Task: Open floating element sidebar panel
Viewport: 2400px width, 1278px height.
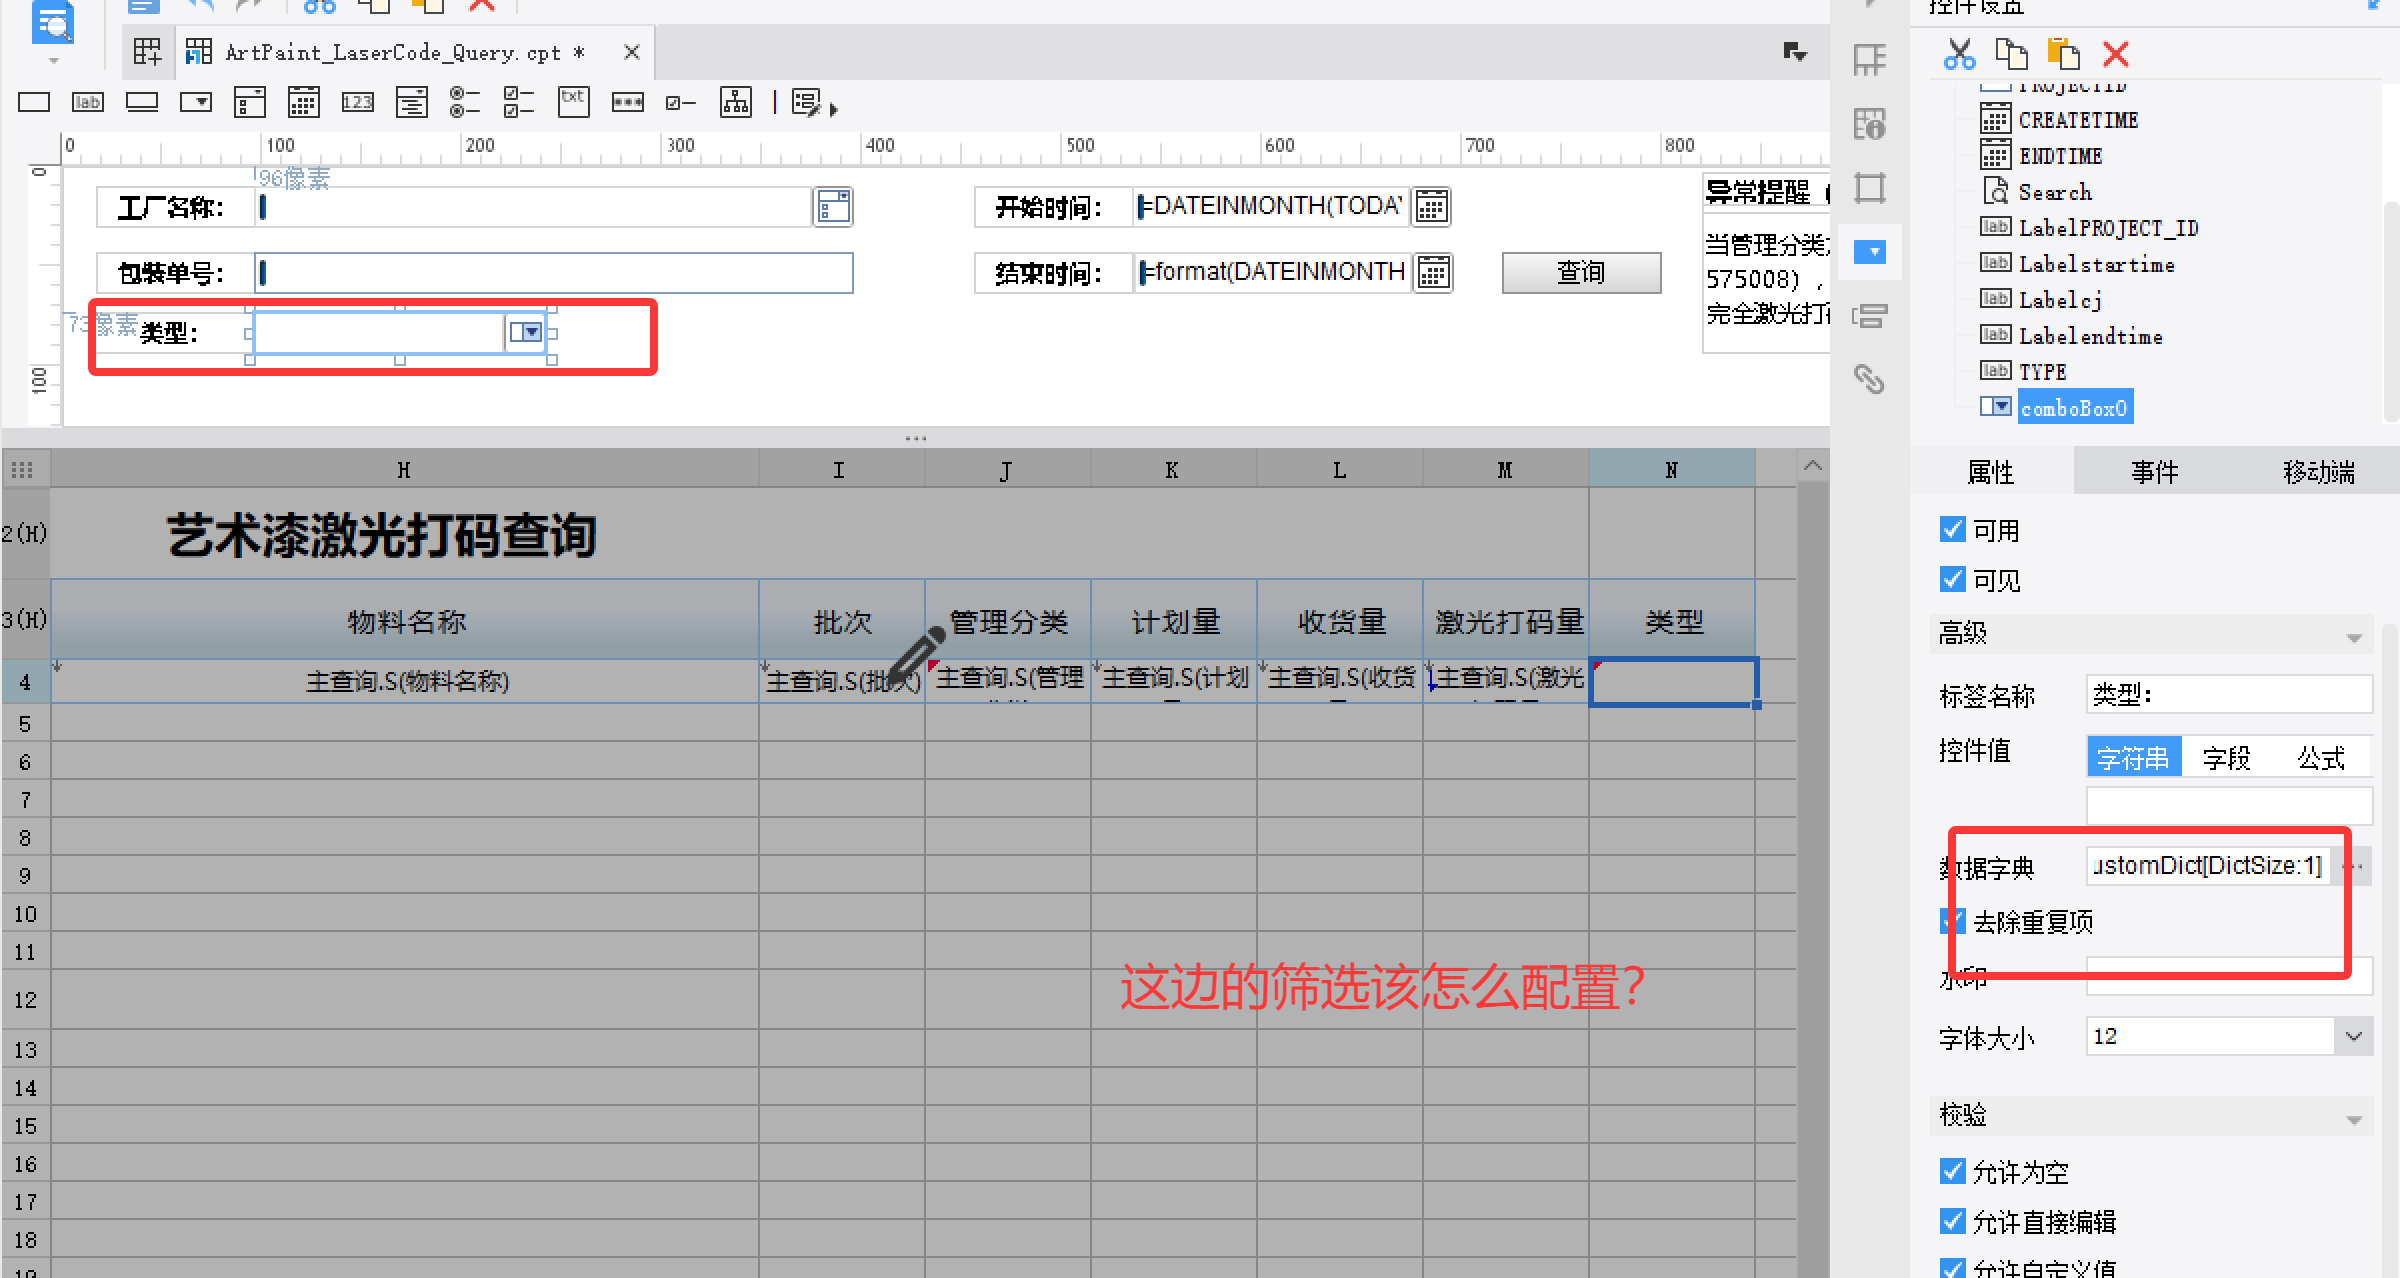Action: 1870,188
